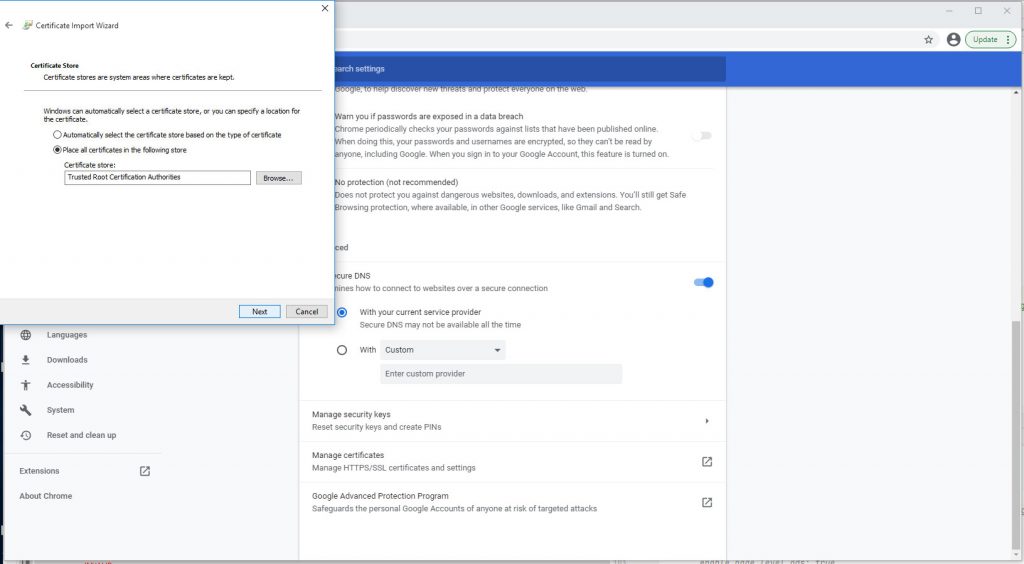Open the Chrome three-dot menu
The image size is (1024, 564).
[x=1008, y=39]
